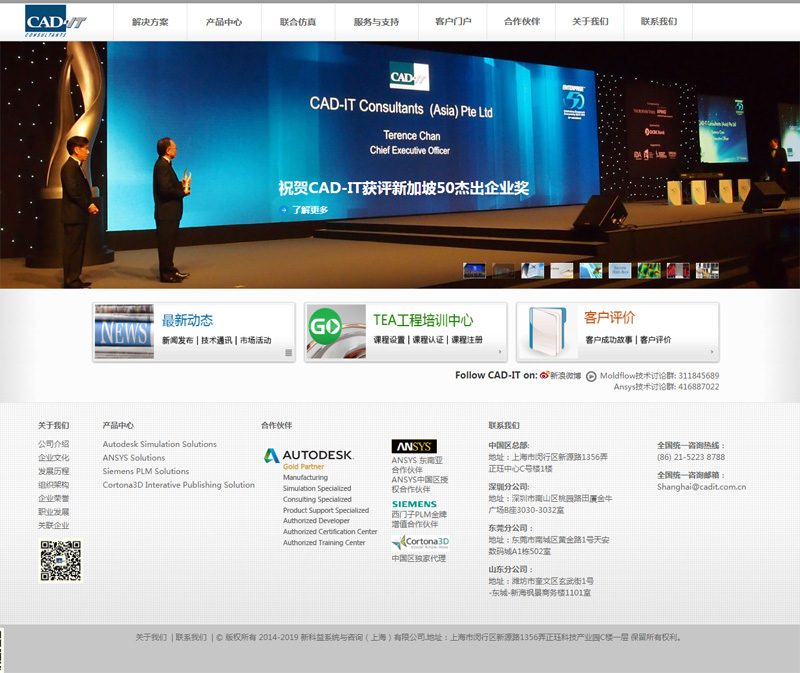Select the ninth banner slide thumbnail
The image size is (800, 673).
[707, 270]
